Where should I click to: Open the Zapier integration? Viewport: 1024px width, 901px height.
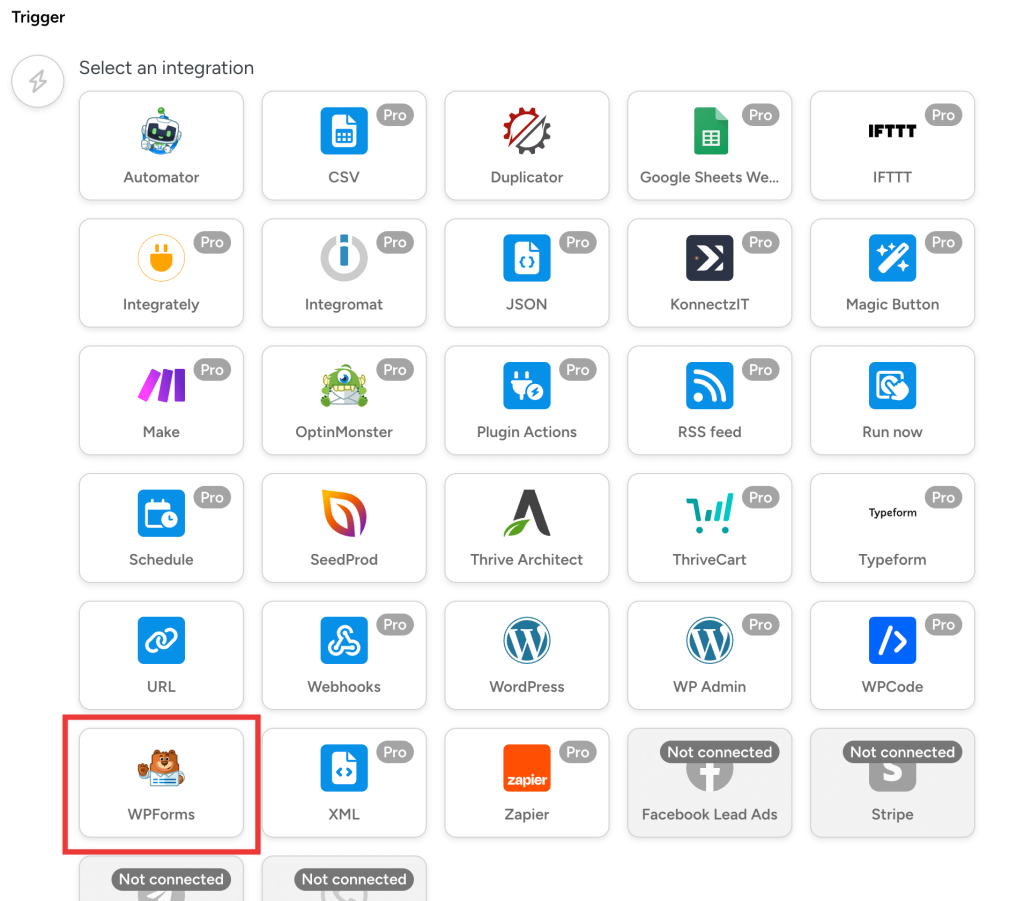point(527,783)
